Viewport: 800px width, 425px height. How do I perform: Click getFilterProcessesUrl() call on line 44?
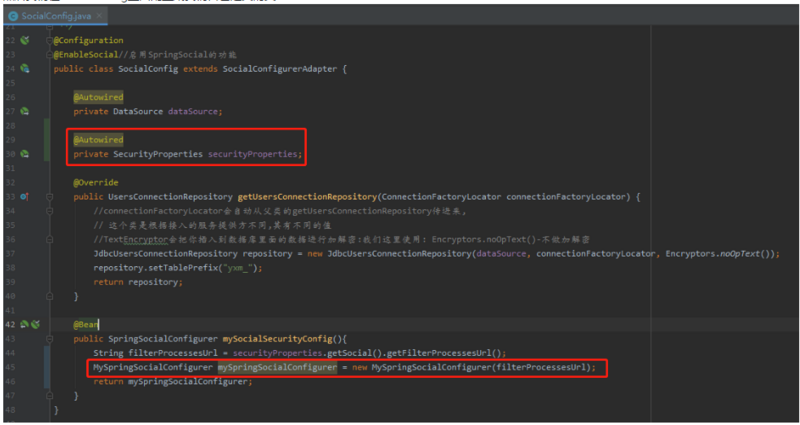442,353
